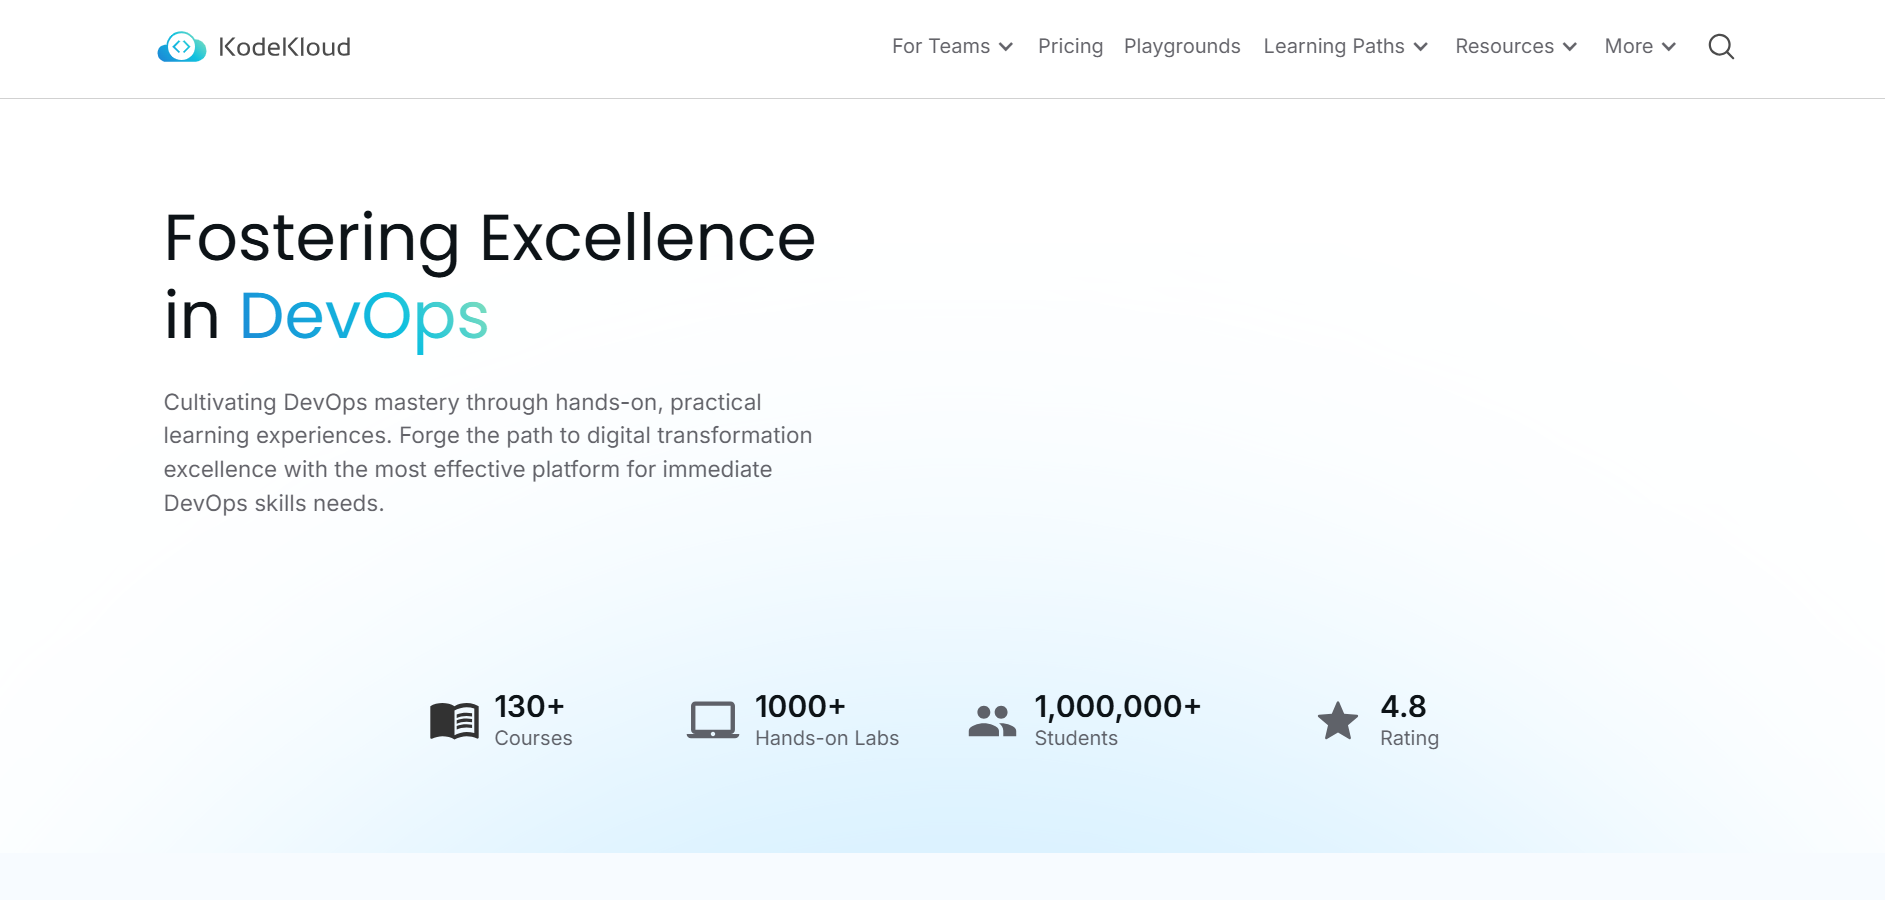Click the 4.8 Rating text
Image resolution: width=1885 pixels, height=900 pixels.
click(x=1409, y=720)
